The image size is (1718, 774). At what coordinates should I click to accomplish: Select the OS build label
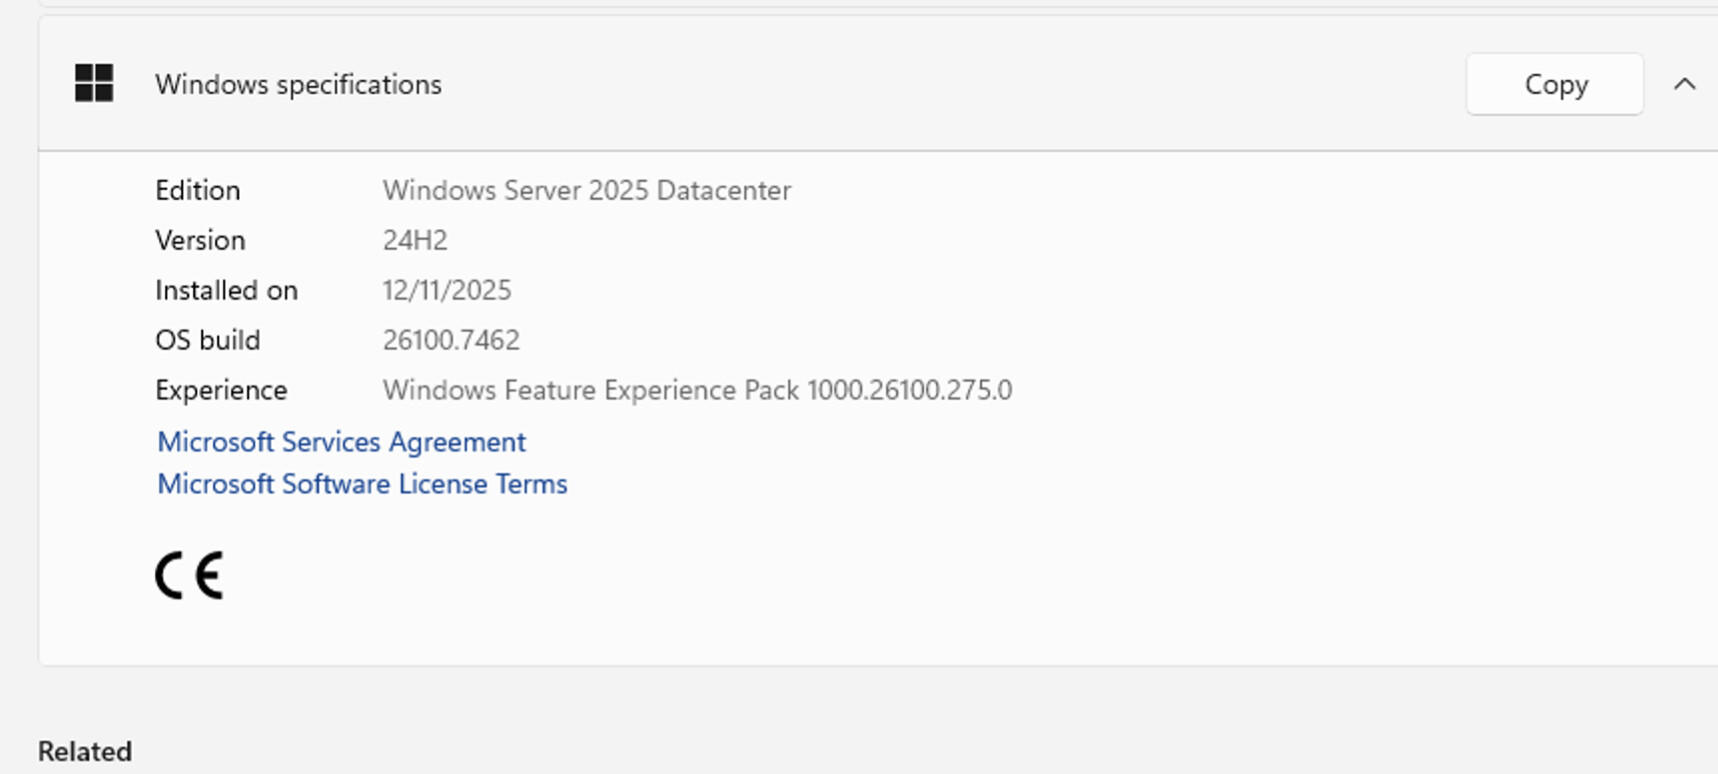(207, 340)
